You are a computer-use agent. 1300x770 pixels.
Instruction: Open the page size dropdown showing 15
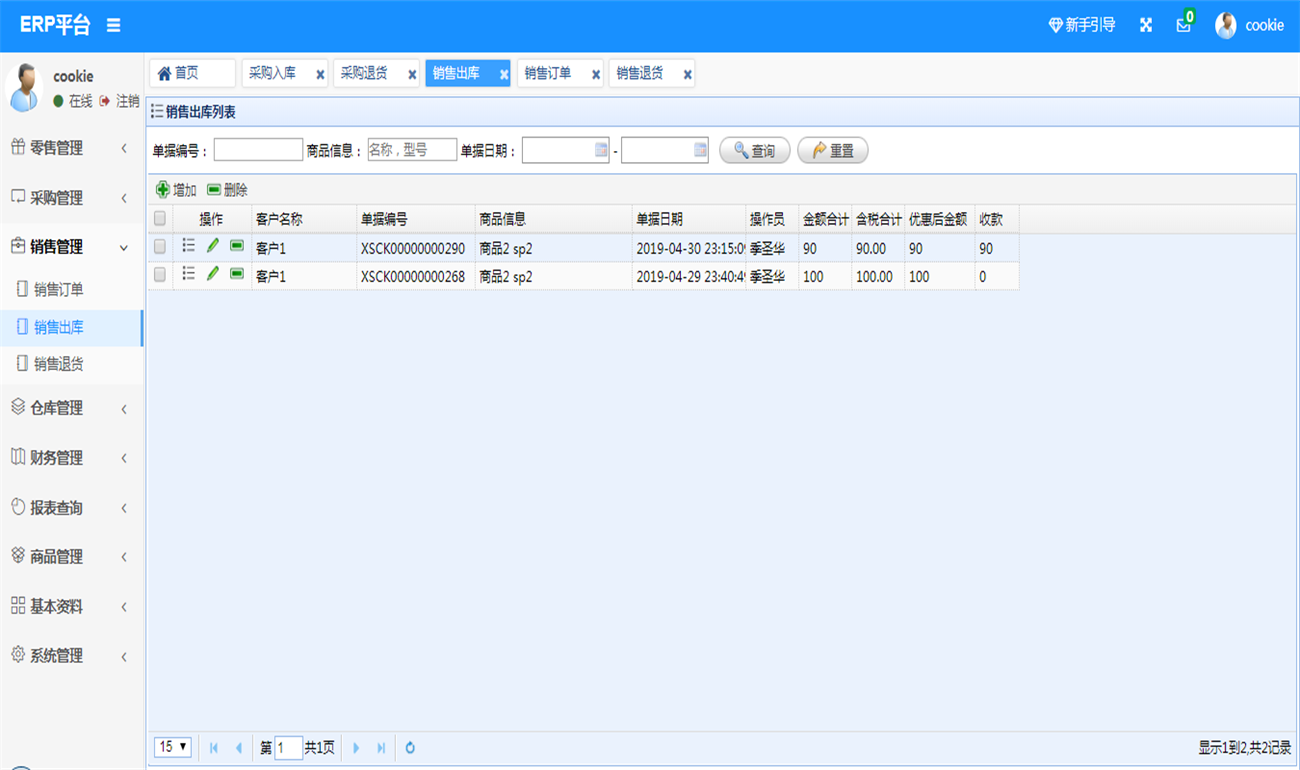point(172,747)
